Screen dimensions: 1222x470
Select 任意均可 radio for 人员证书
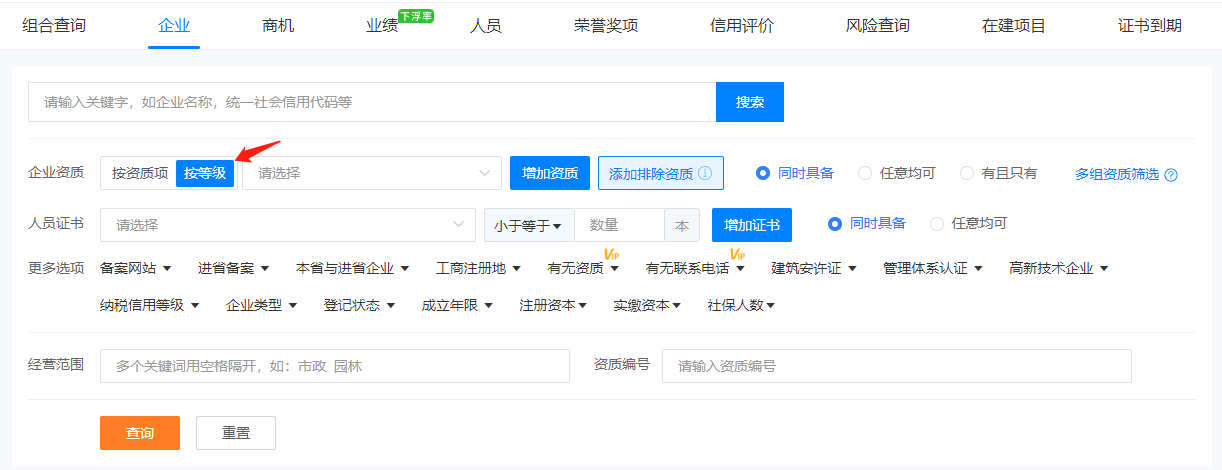coord(937,224)
